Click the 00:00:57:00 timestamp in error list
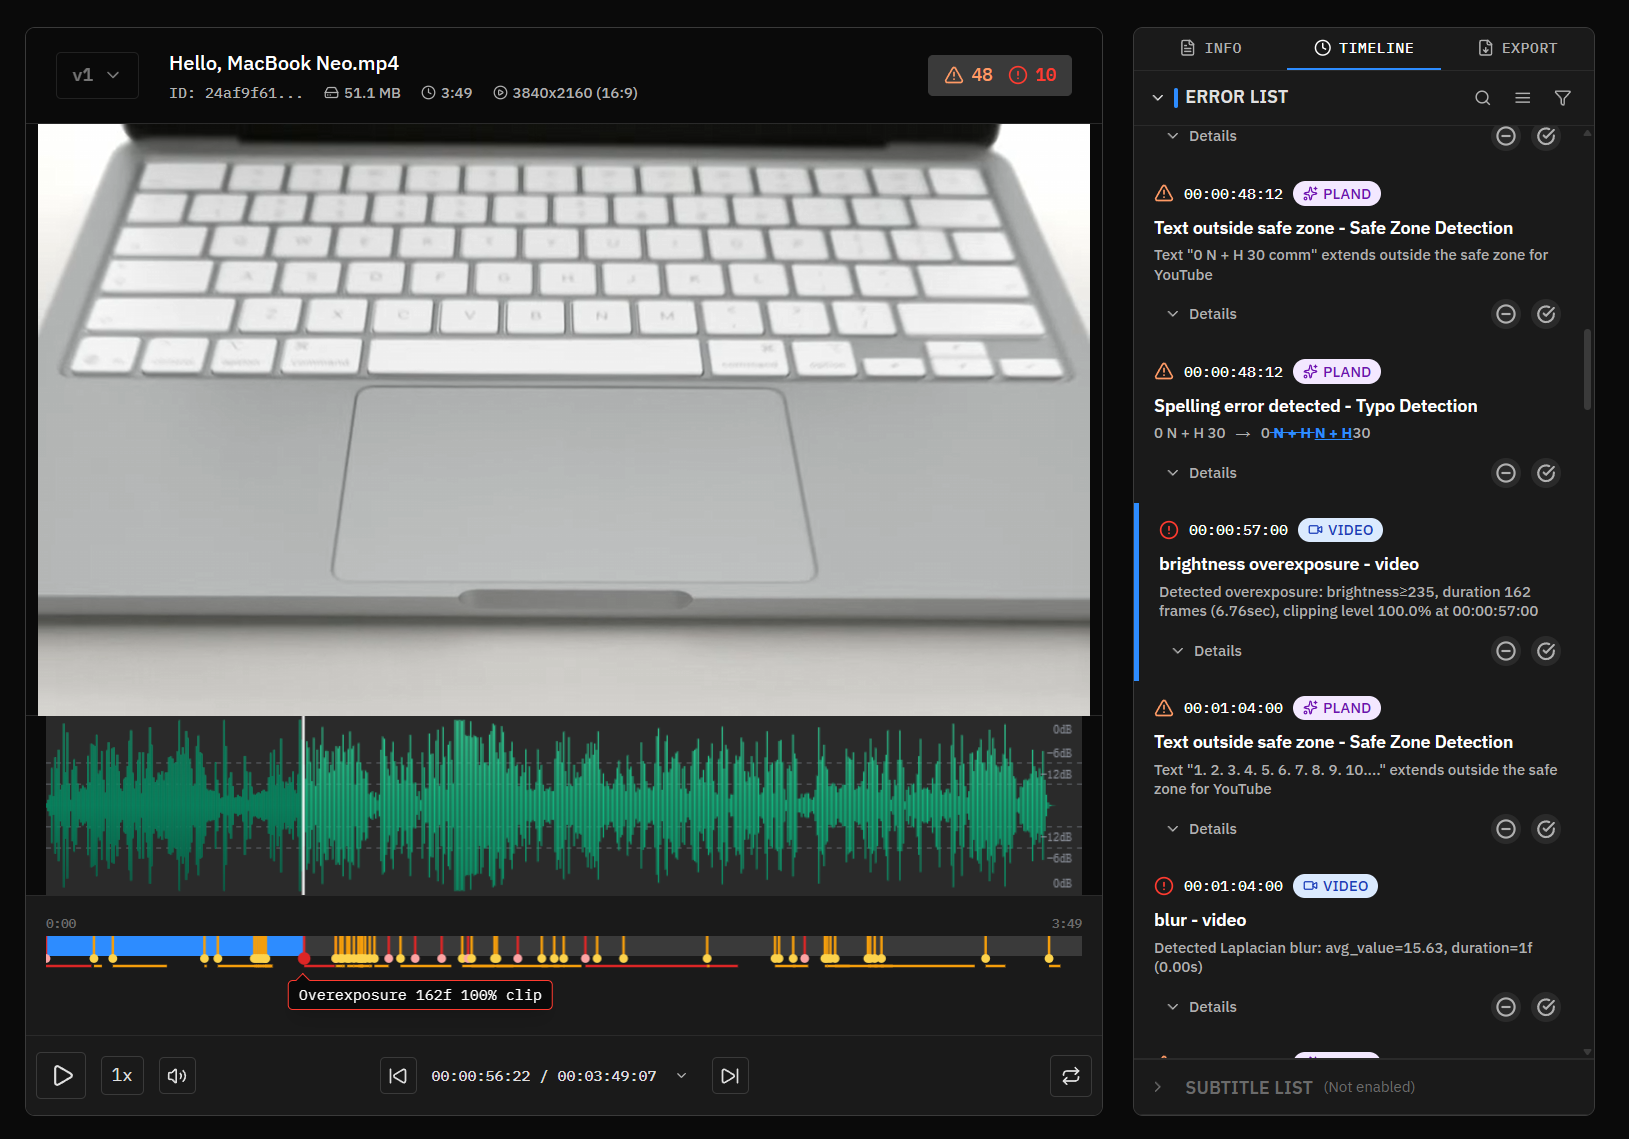The height and width of the screenshot is (1139, 1629). tap(1238, 530)
